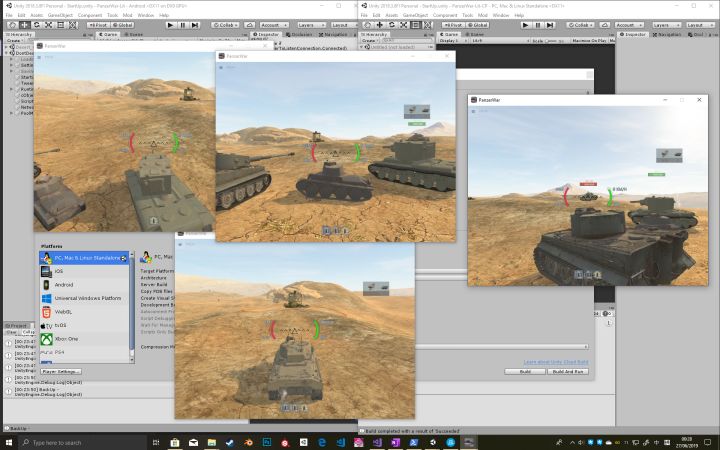The image size is (720, 450).
Task: Select Scale tool in left Unity window
Action: [49, 25]
